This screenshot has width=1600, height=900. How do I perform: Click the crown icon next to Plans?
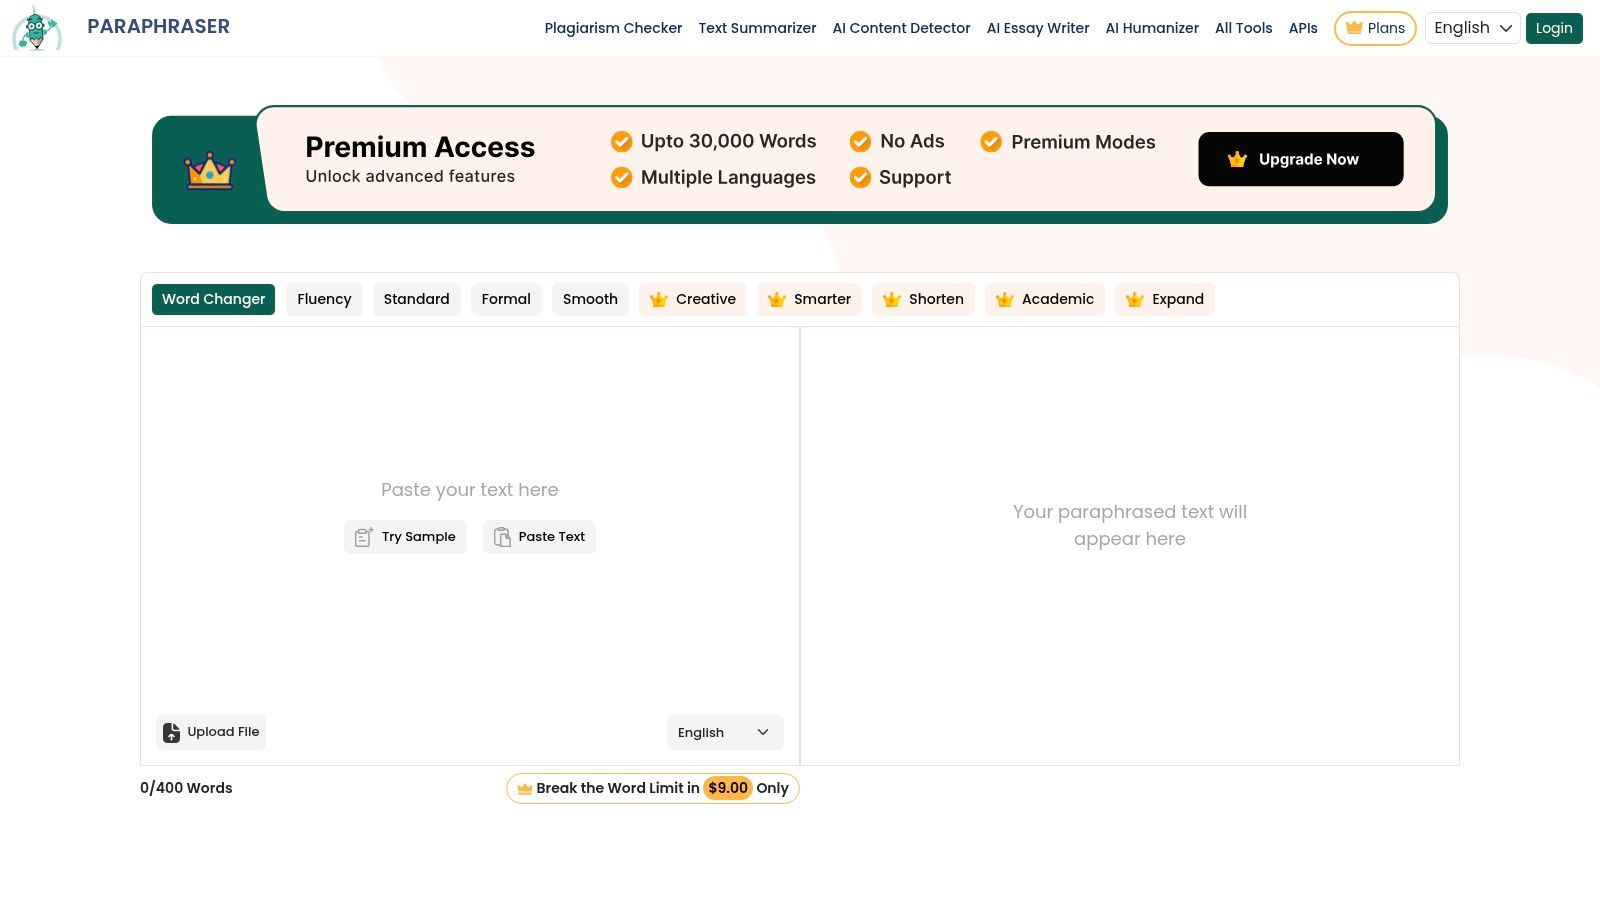(x=1356, y=28)
